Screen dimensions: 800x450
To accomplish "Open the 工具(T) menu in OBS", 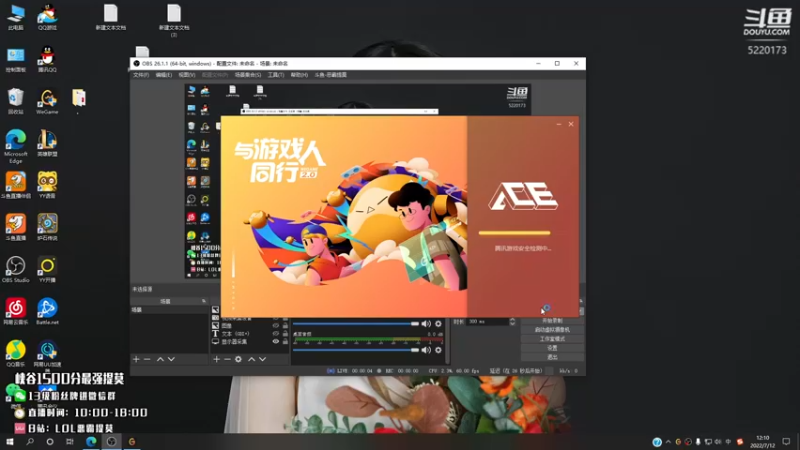I will click(276, 75).
